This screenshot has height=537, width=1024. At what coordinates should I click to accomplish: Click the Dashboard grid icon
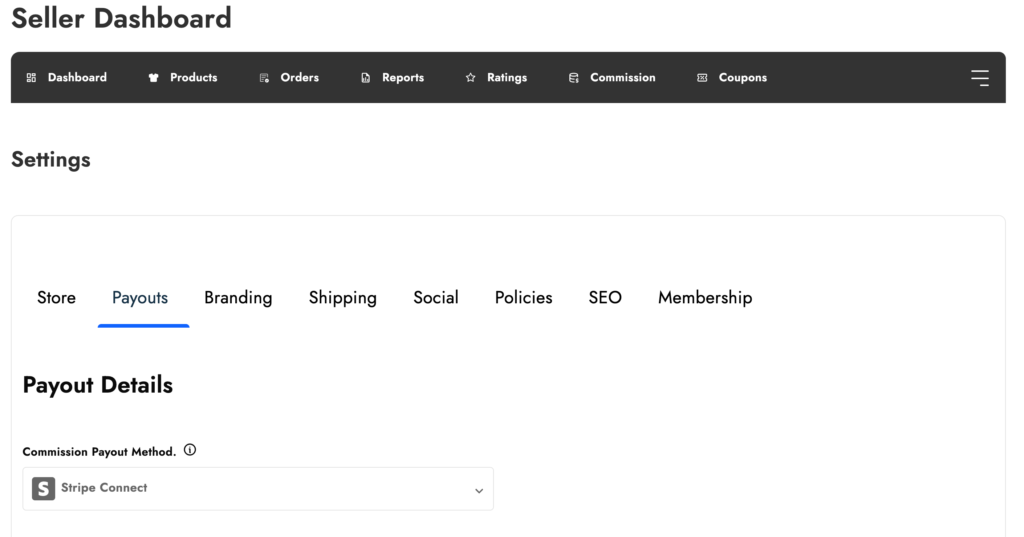(x=31, y=78)
